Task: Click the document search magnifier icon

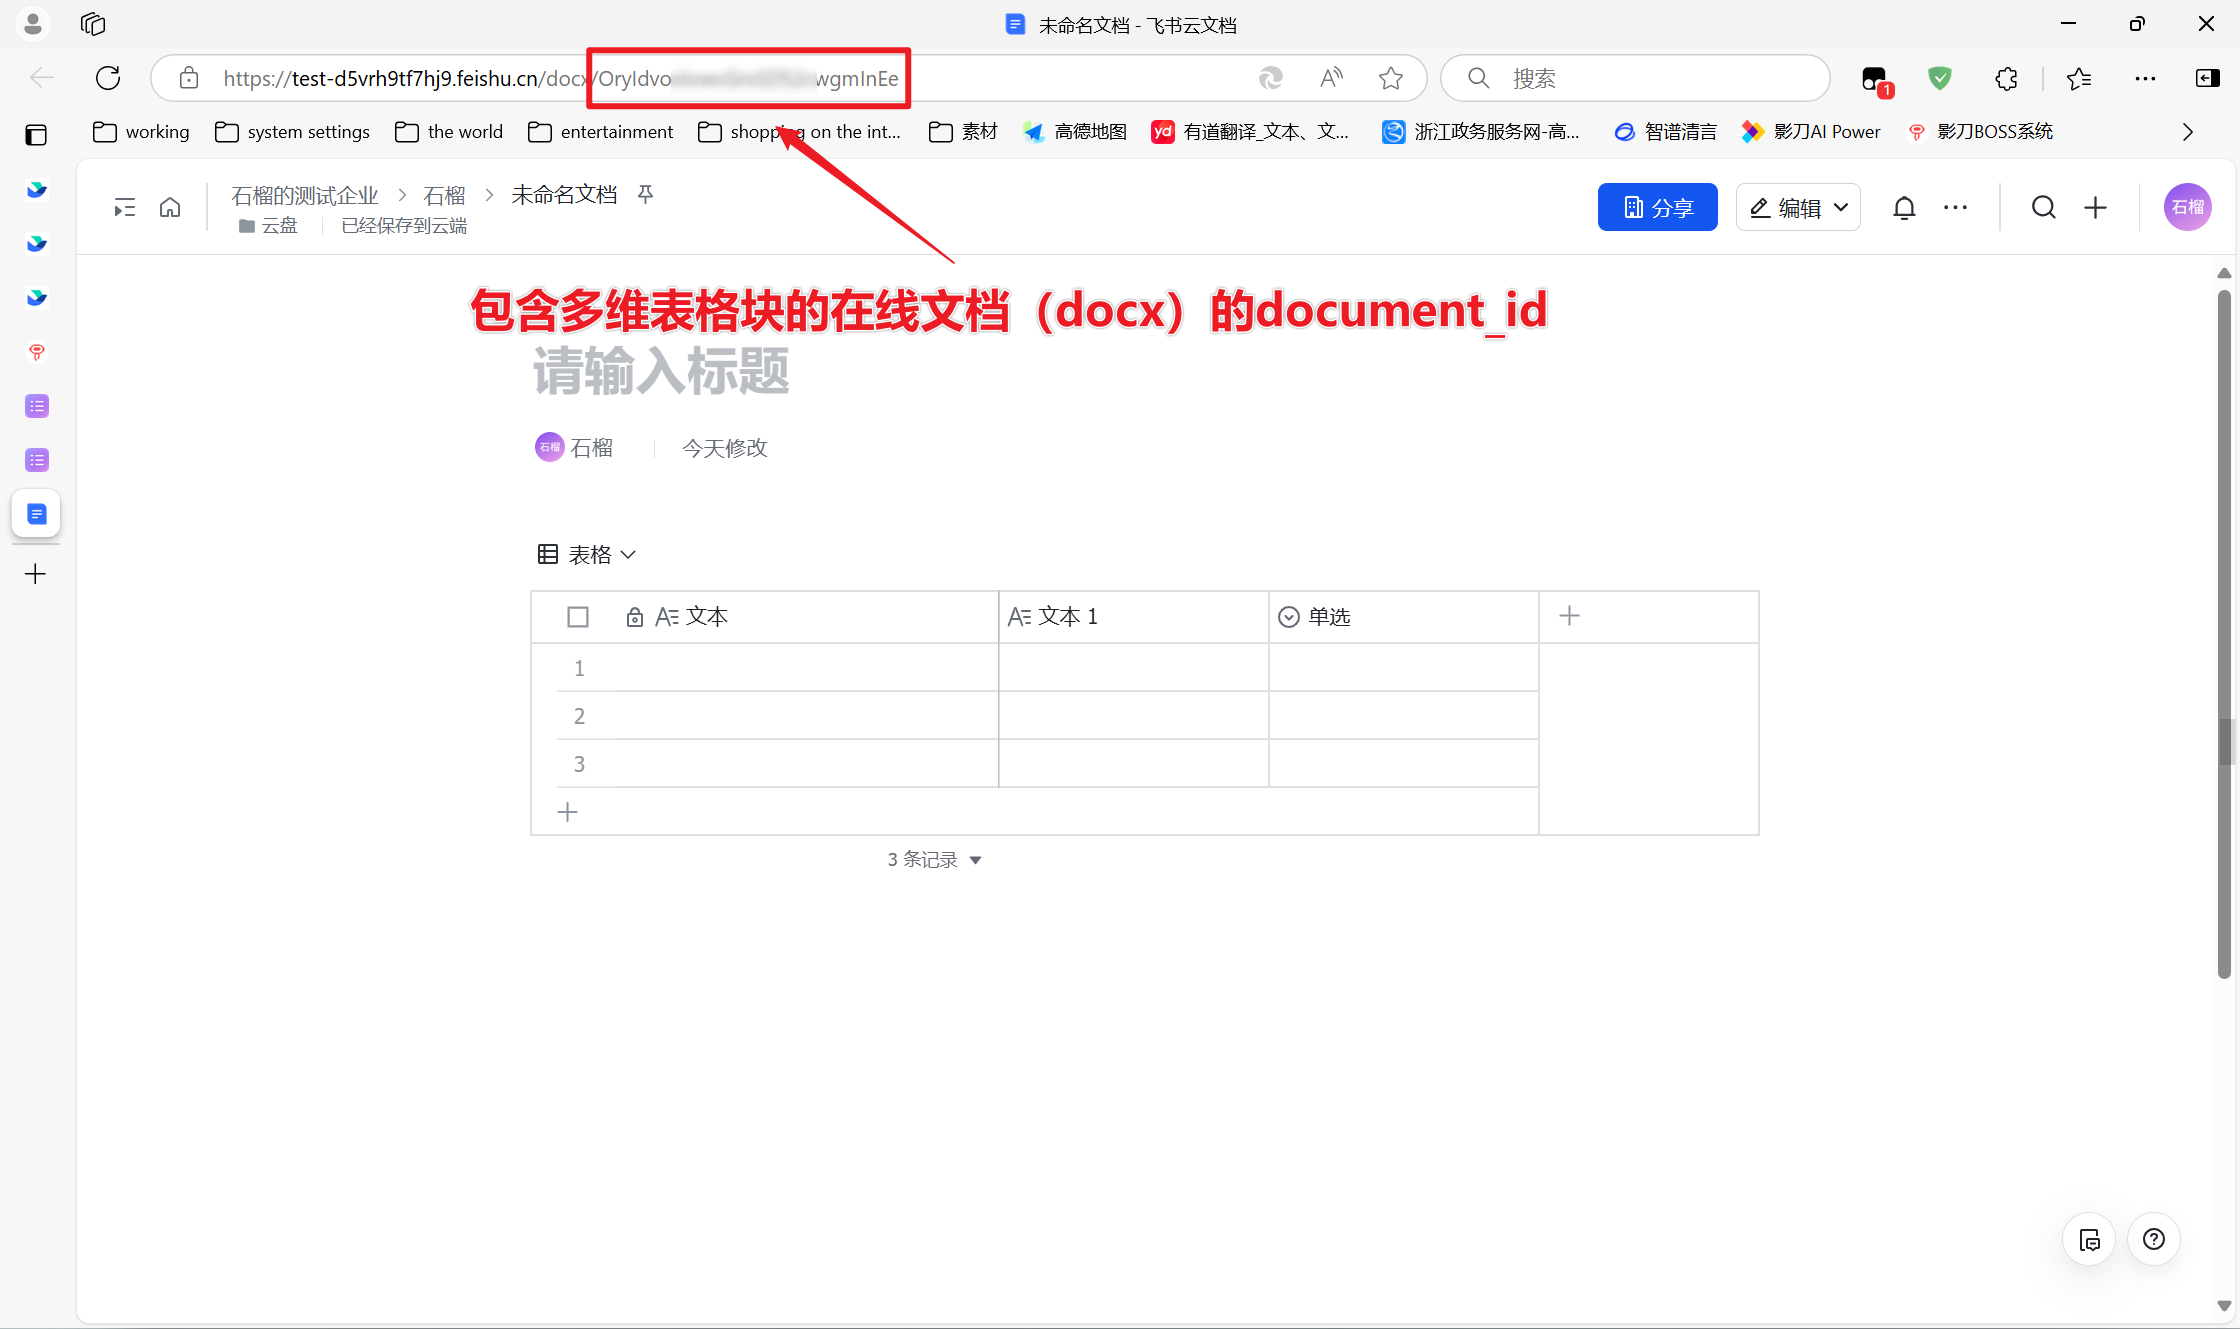Action: pos(2043,207)
